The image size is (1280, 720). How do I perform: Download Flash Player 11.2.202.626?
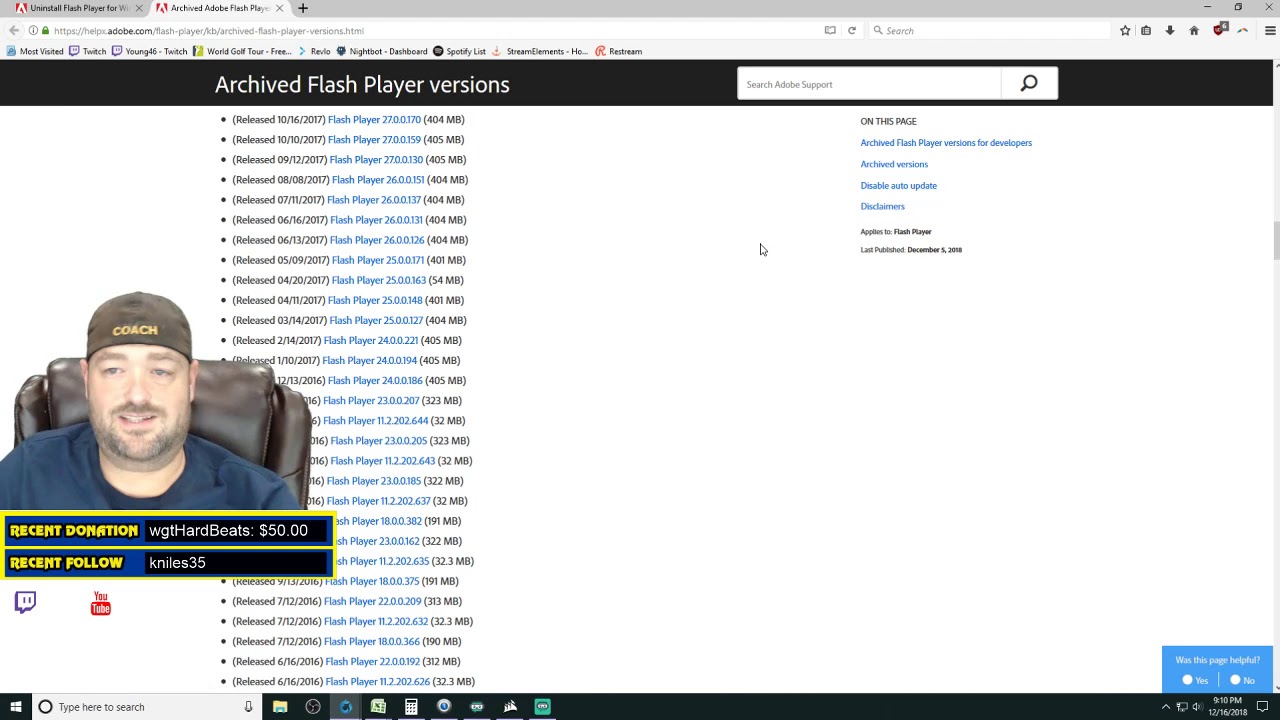pos(378,682)
